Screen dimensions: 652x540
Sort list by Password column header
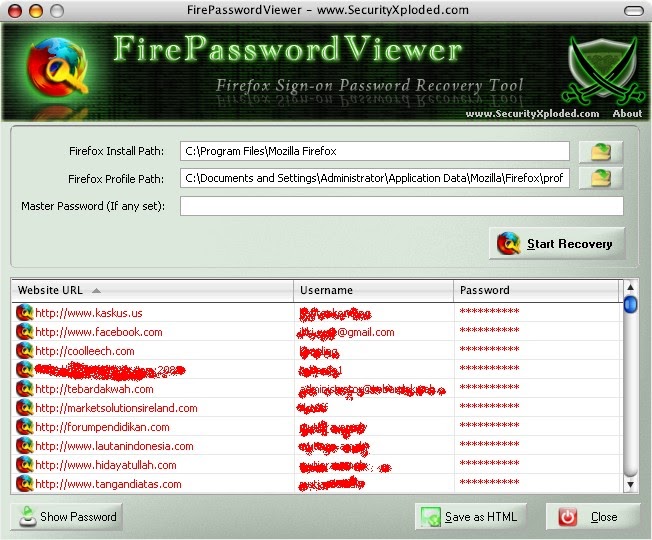pyautogui.click(x=536, y=290)
